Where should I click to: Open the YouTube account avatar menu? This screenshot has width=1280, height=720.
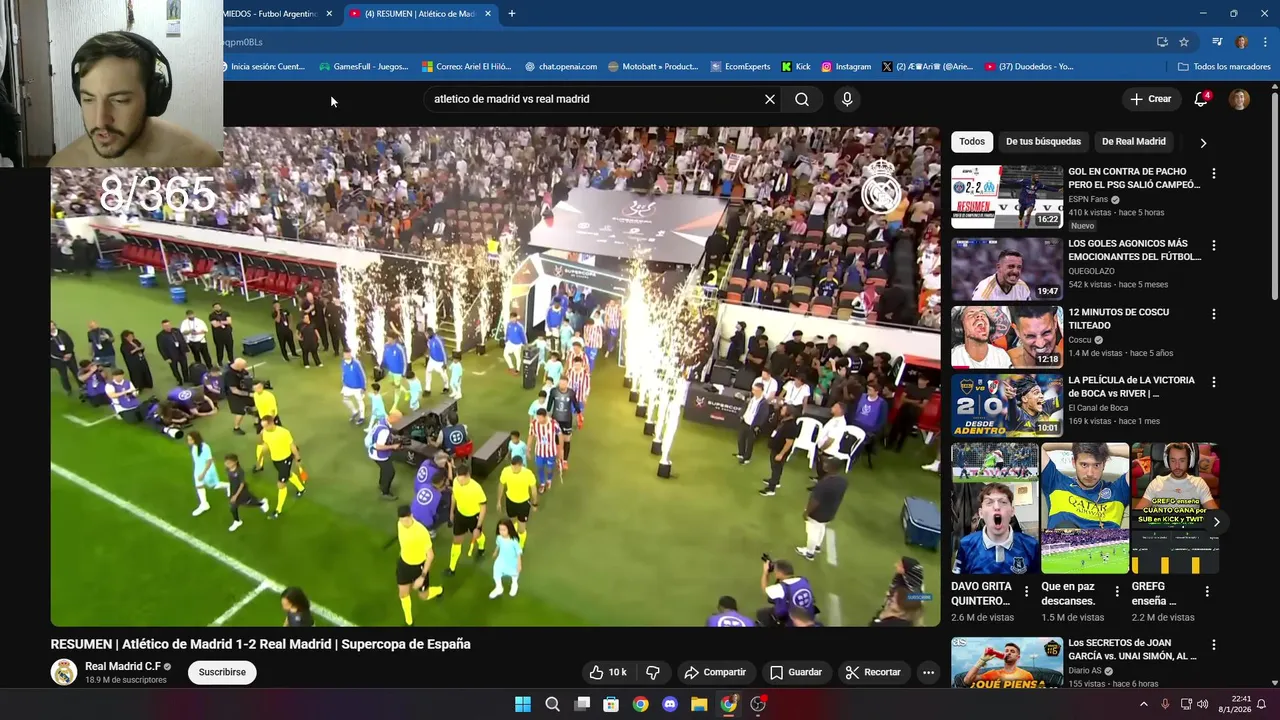[x=1239, y=99]
